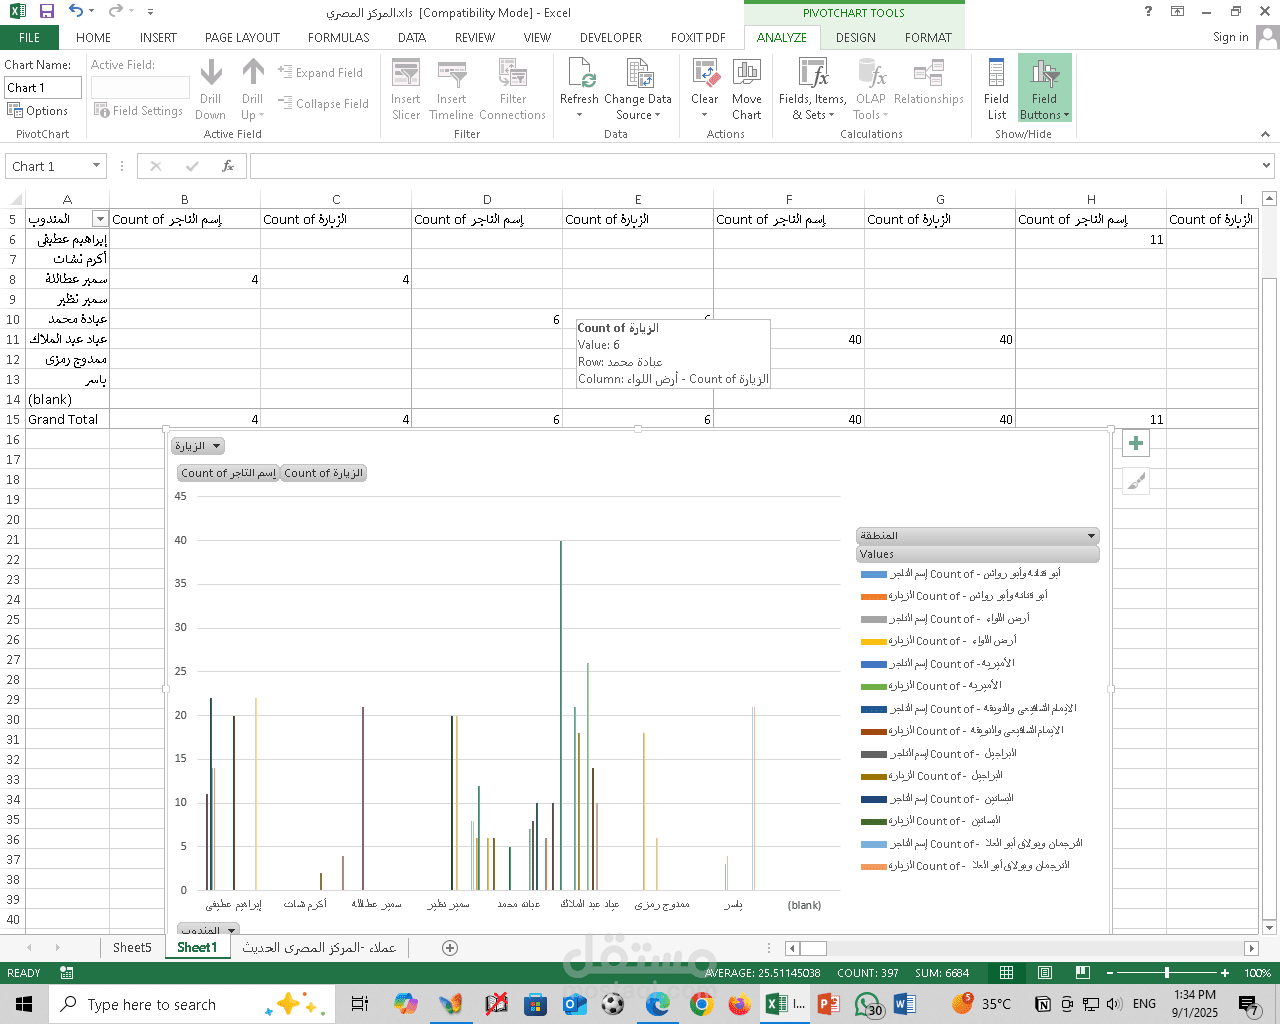Click the Sign in link
This screenshot has width=1280, height=1024.
pos(1230,37)
